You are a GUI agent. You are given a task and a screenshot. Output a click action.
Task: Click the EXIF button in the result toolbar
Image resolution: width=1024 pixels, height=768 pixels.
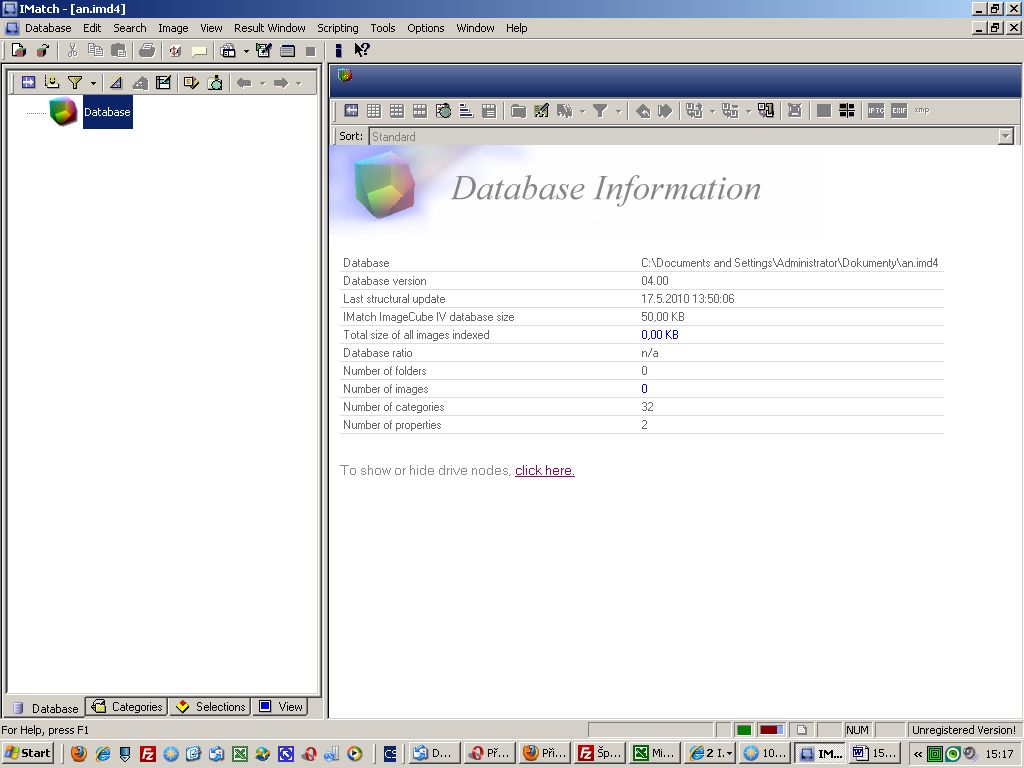(x=899, y=111)
